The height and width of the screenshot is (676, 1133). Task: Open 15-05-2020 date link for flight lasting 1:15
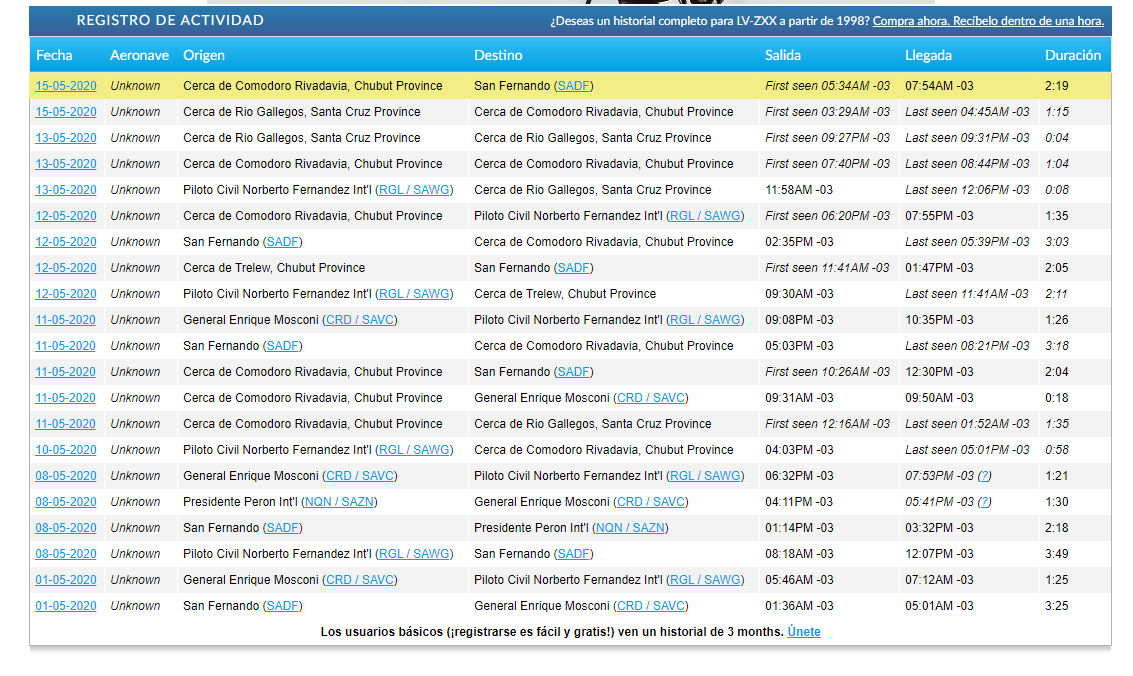tap(66, 112)
